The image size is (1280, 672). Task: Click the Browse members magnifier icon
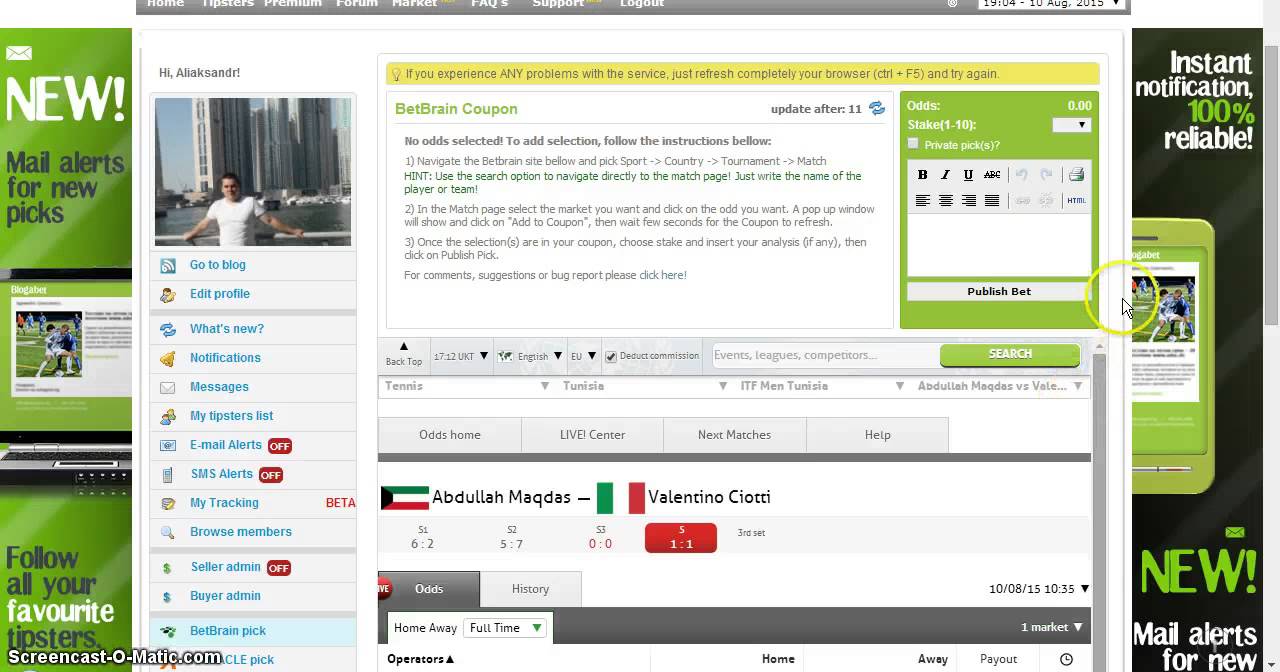pos(168,533)
